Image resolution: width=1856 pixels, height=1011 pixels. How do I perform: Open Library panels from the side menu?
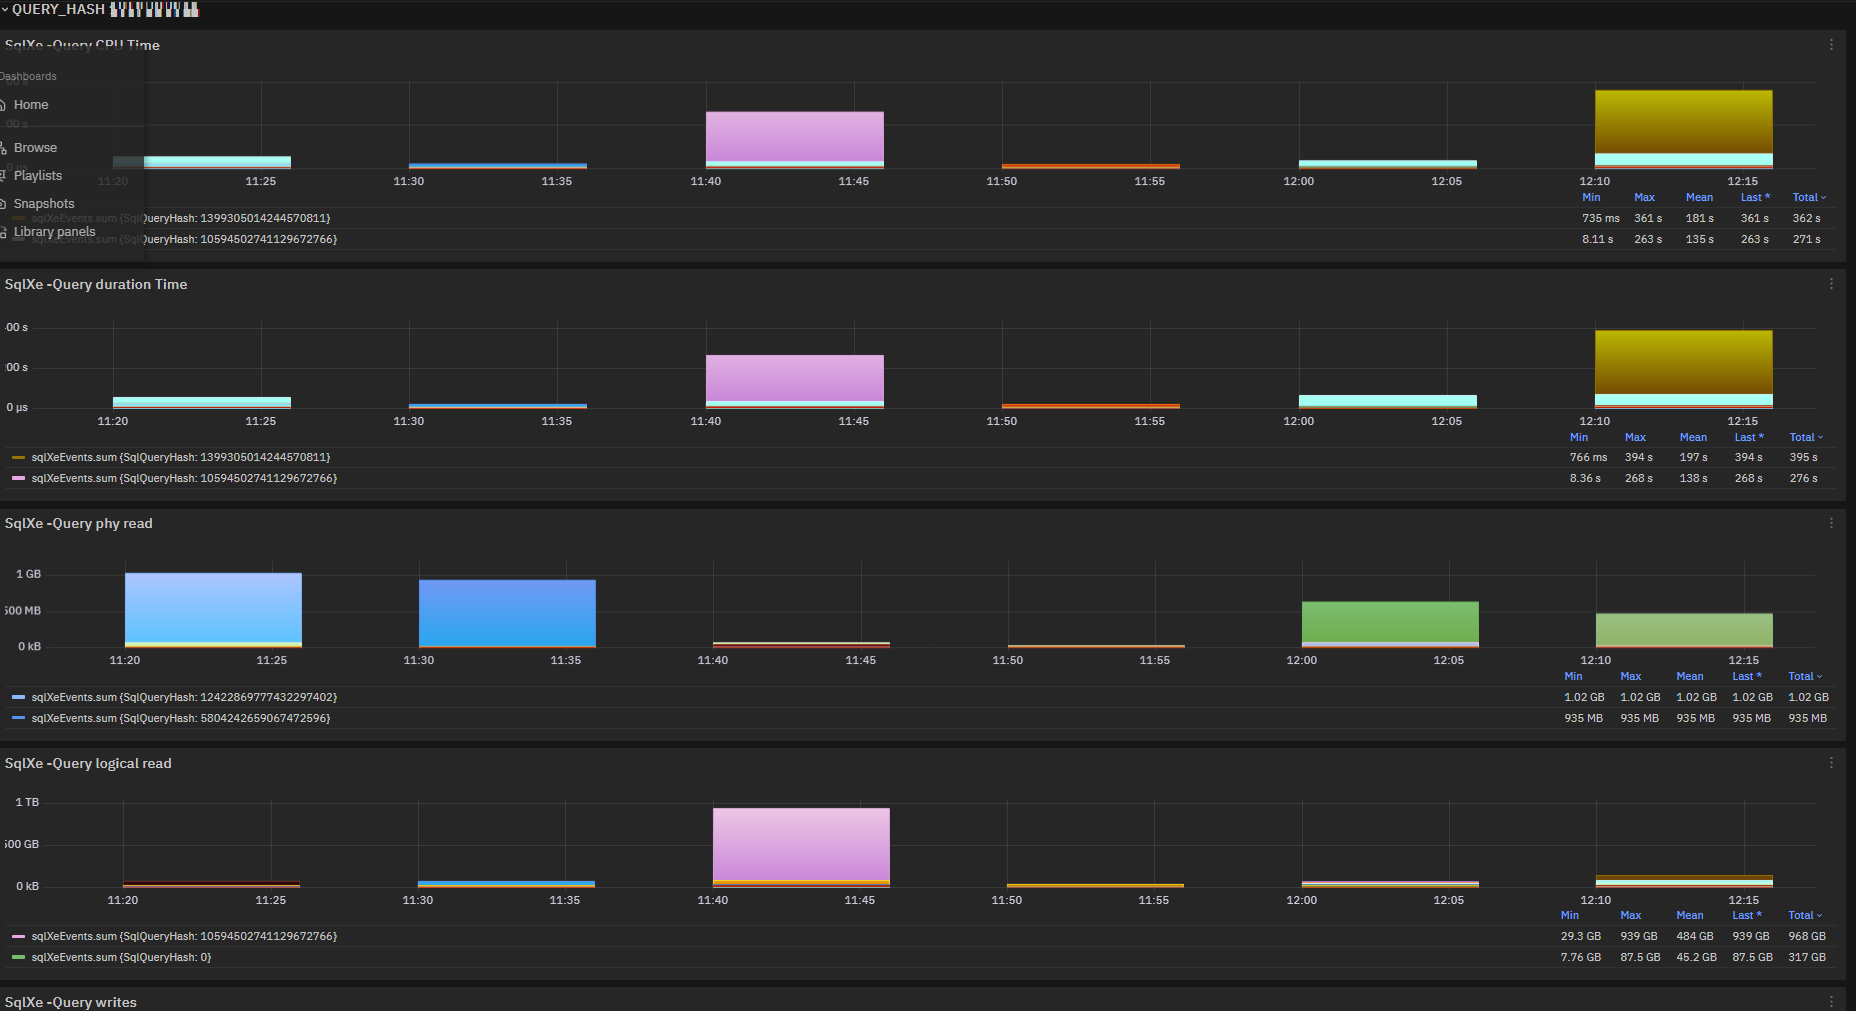coord(54,232)
